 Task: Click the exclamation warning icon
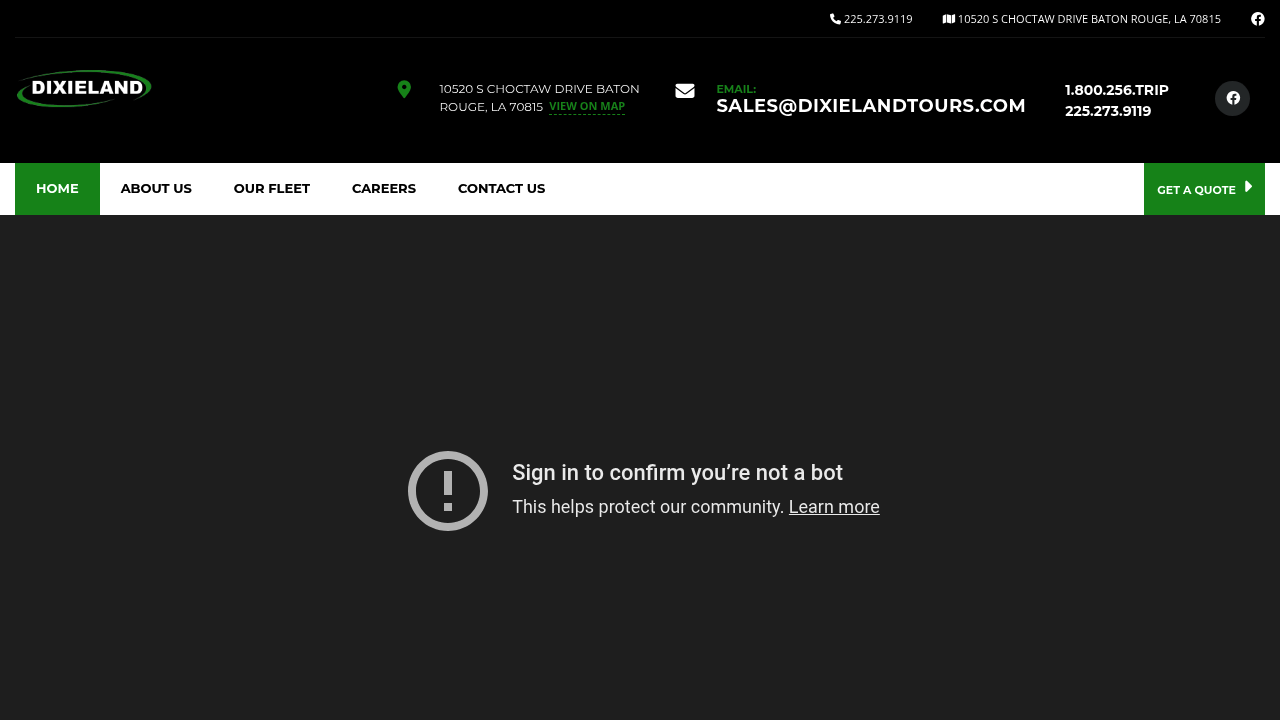point(448,491)
